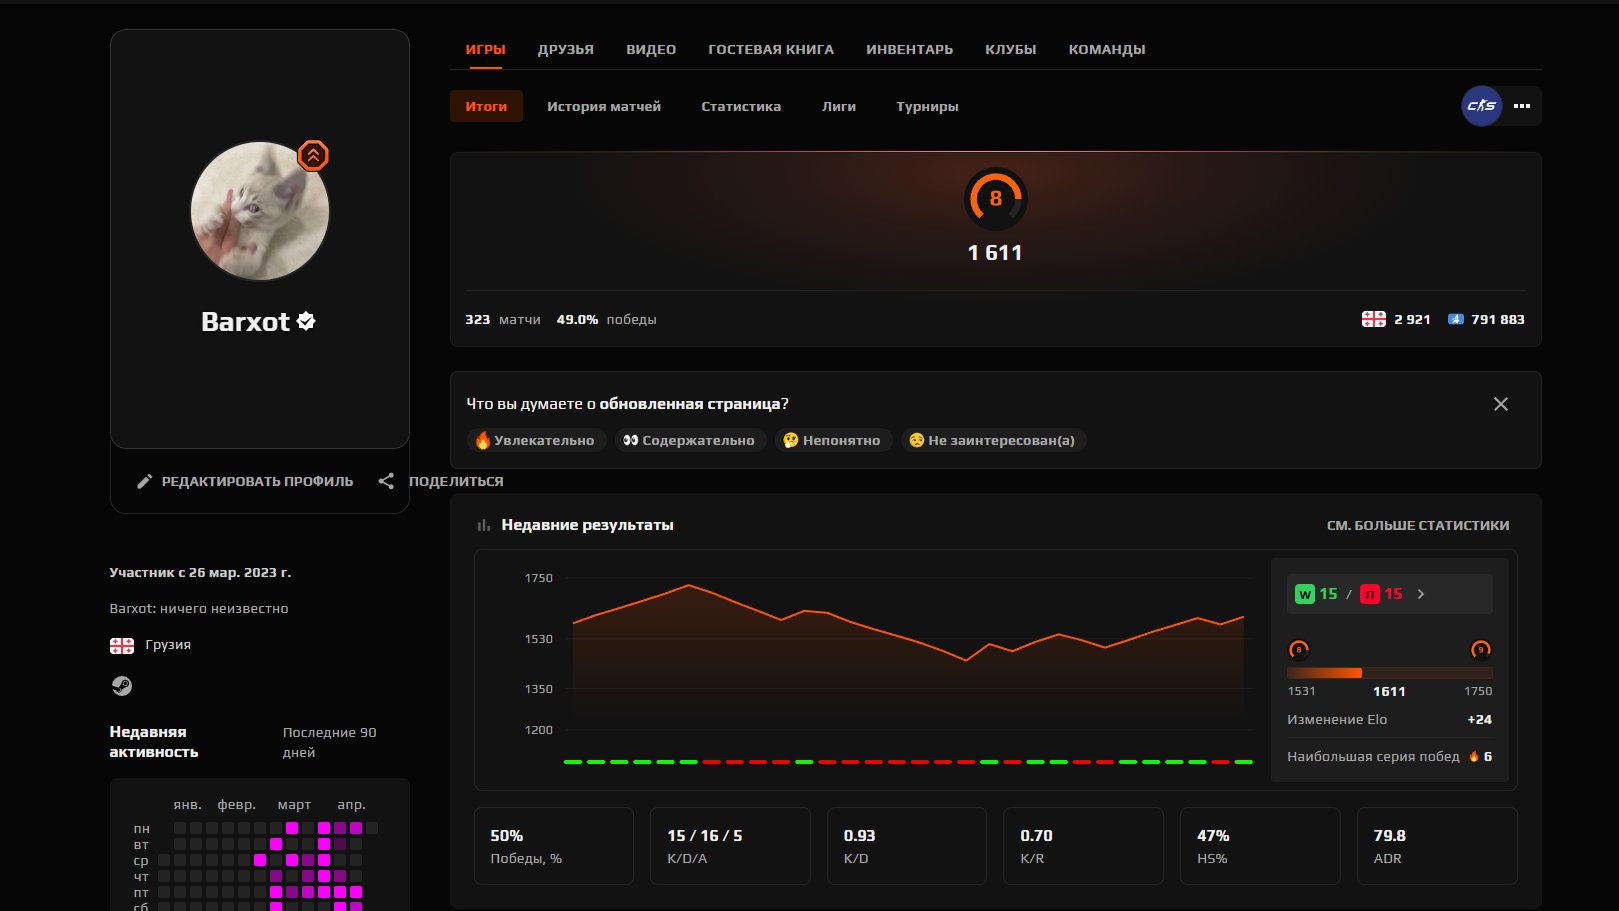Open the ВИДЕО tab
Image resolution: width=1619 pixels, height=911 pixels.
[651, 49]
